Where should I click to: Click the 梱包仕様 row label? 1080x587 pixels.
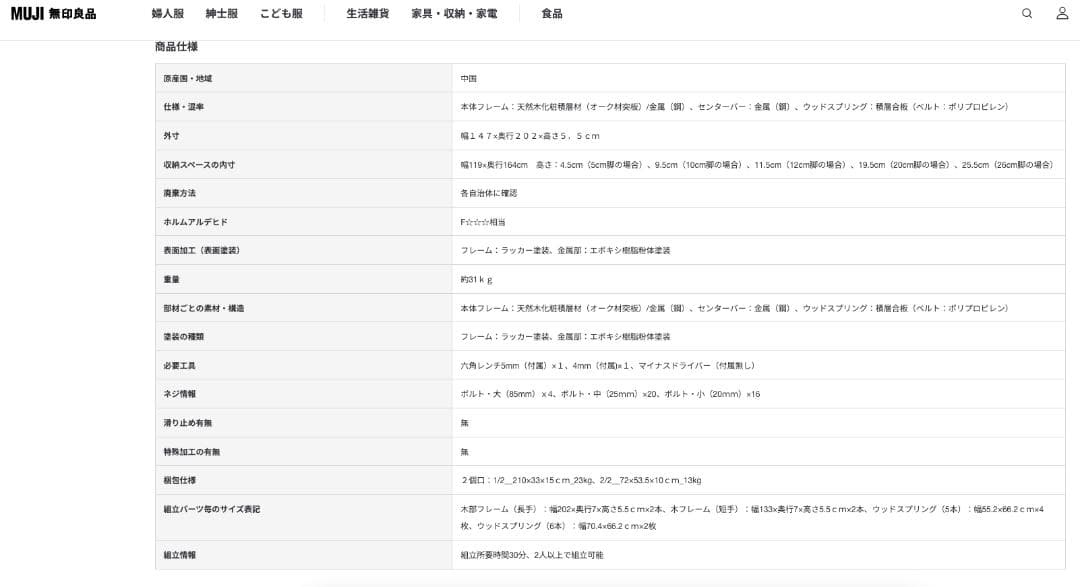(x=180, y=481)
